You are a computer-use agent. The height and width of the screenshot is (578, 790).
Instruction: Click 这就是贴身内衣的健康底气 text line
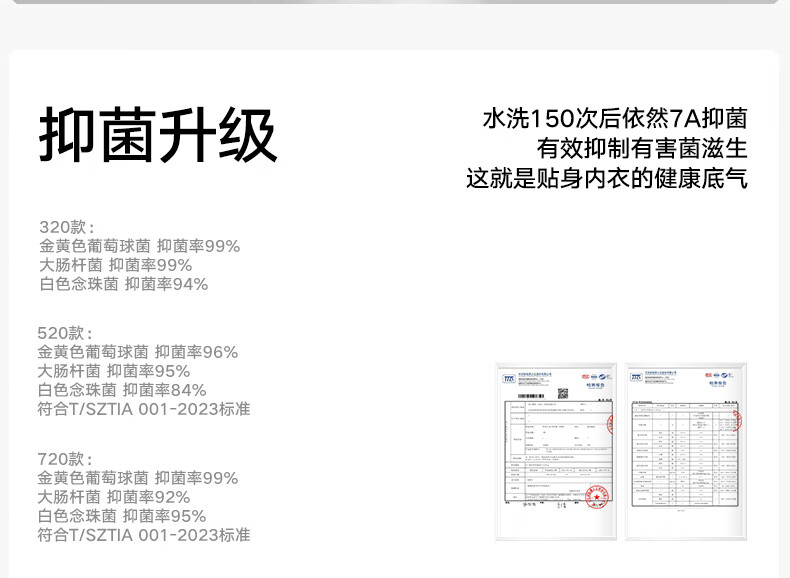607,178
